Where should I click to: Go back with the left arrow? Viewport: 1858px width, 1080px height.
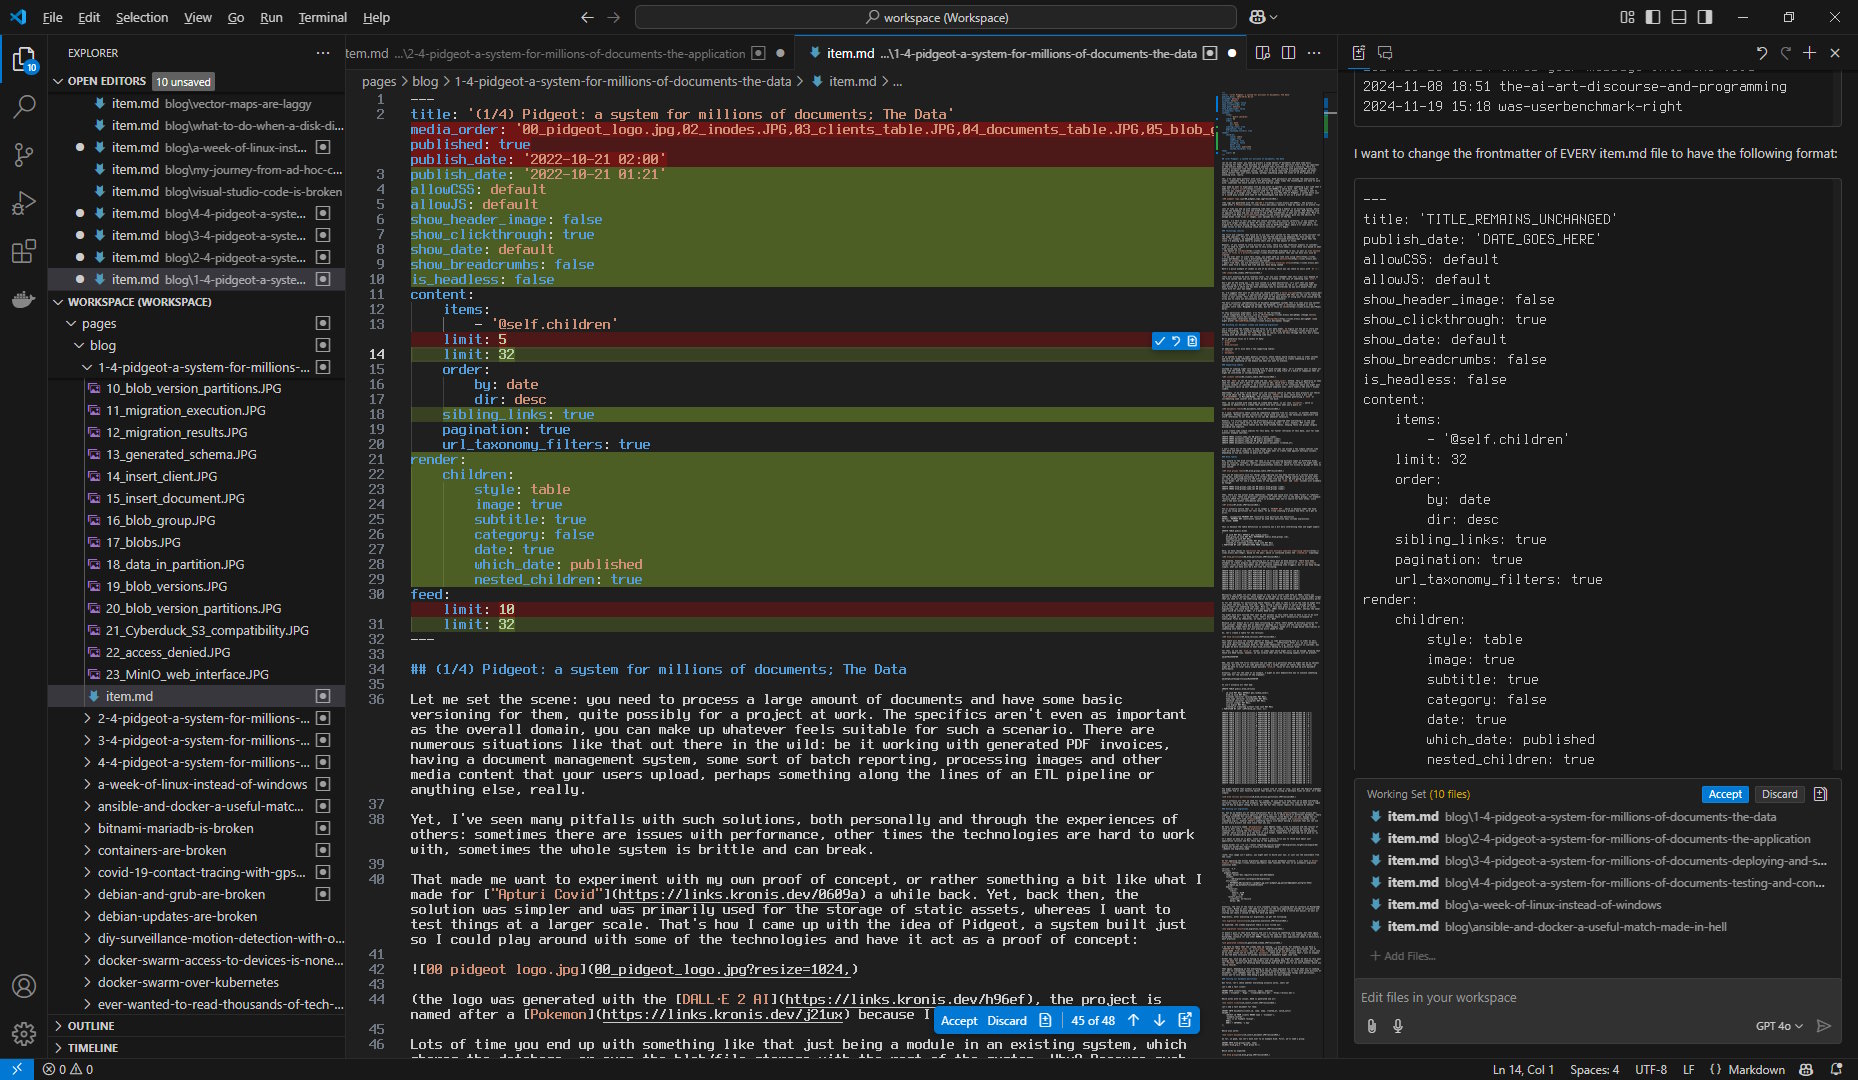(587, 17)
